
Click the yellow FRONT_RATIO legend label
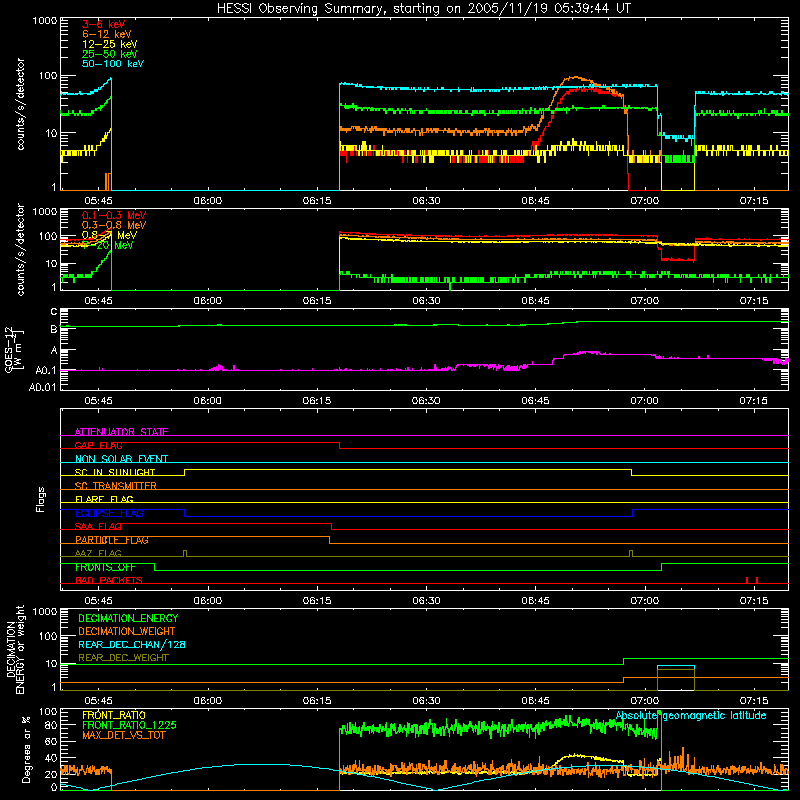(x=114, y=715)
